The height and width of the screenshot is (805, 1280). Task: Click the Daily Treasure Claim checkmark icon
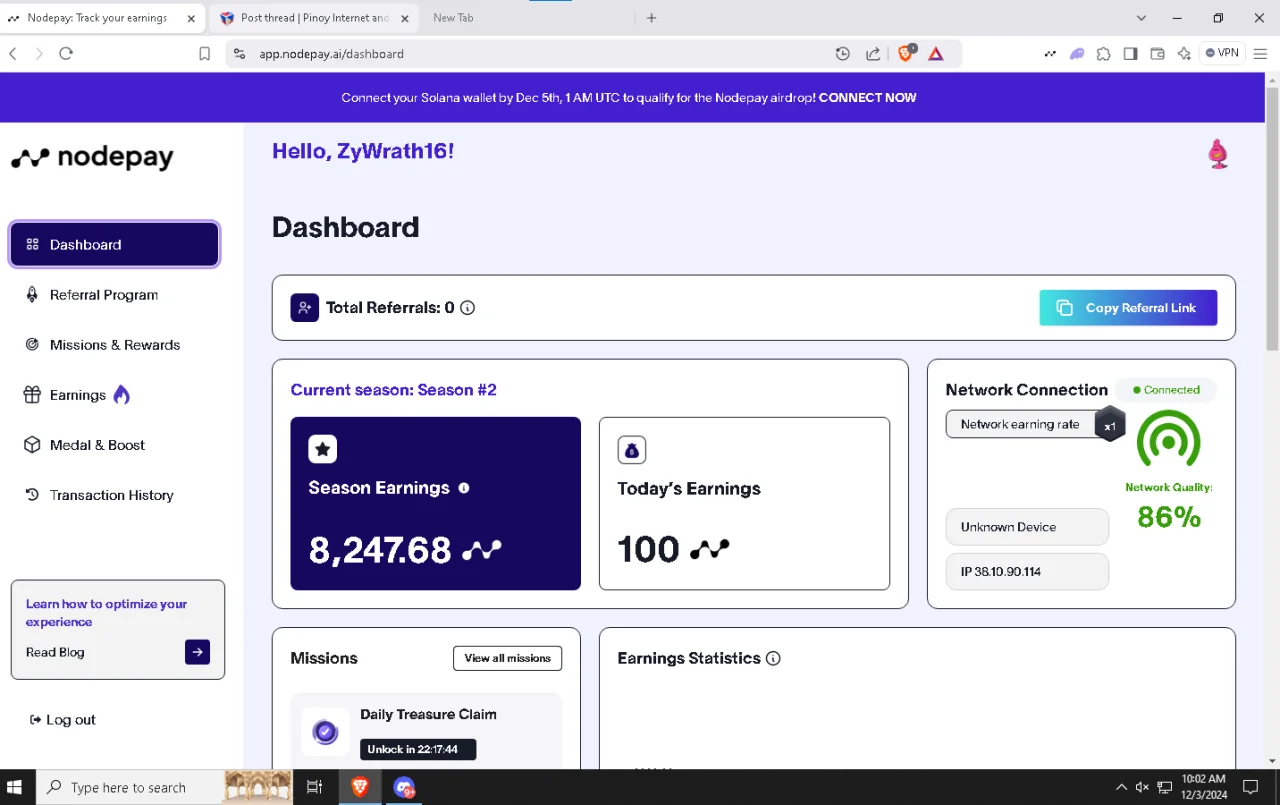(325, 732)
